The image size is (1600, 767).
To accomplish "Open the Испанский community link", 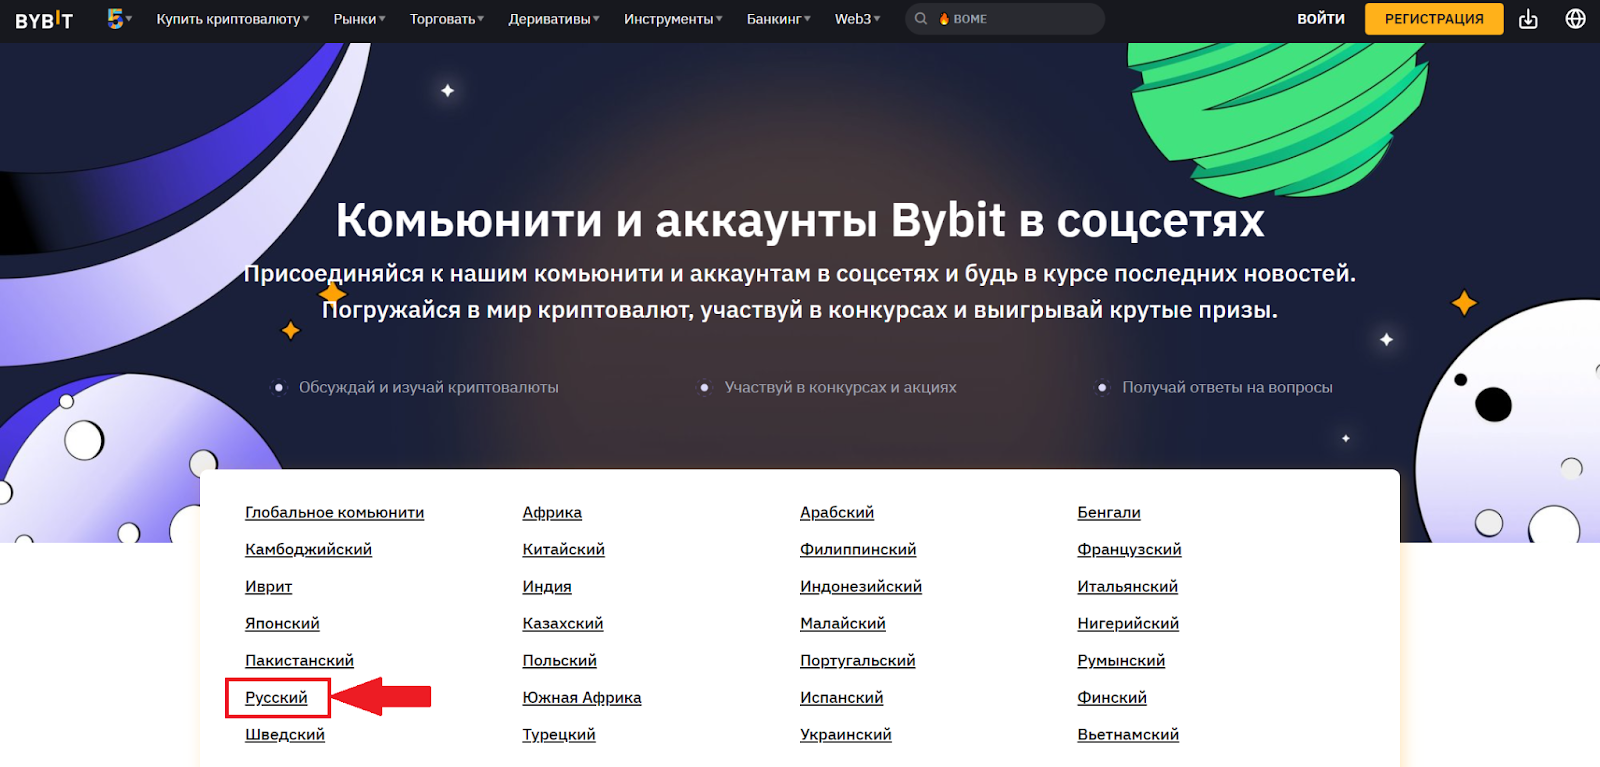I will [842, 697].
